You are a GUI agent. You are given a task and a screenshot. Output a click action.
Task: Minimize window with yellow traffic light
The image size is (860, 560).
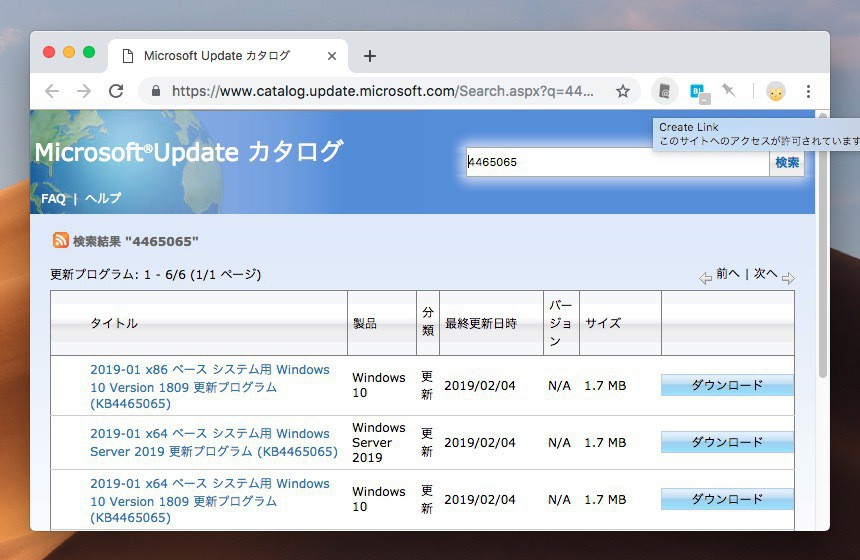(69, 52)
